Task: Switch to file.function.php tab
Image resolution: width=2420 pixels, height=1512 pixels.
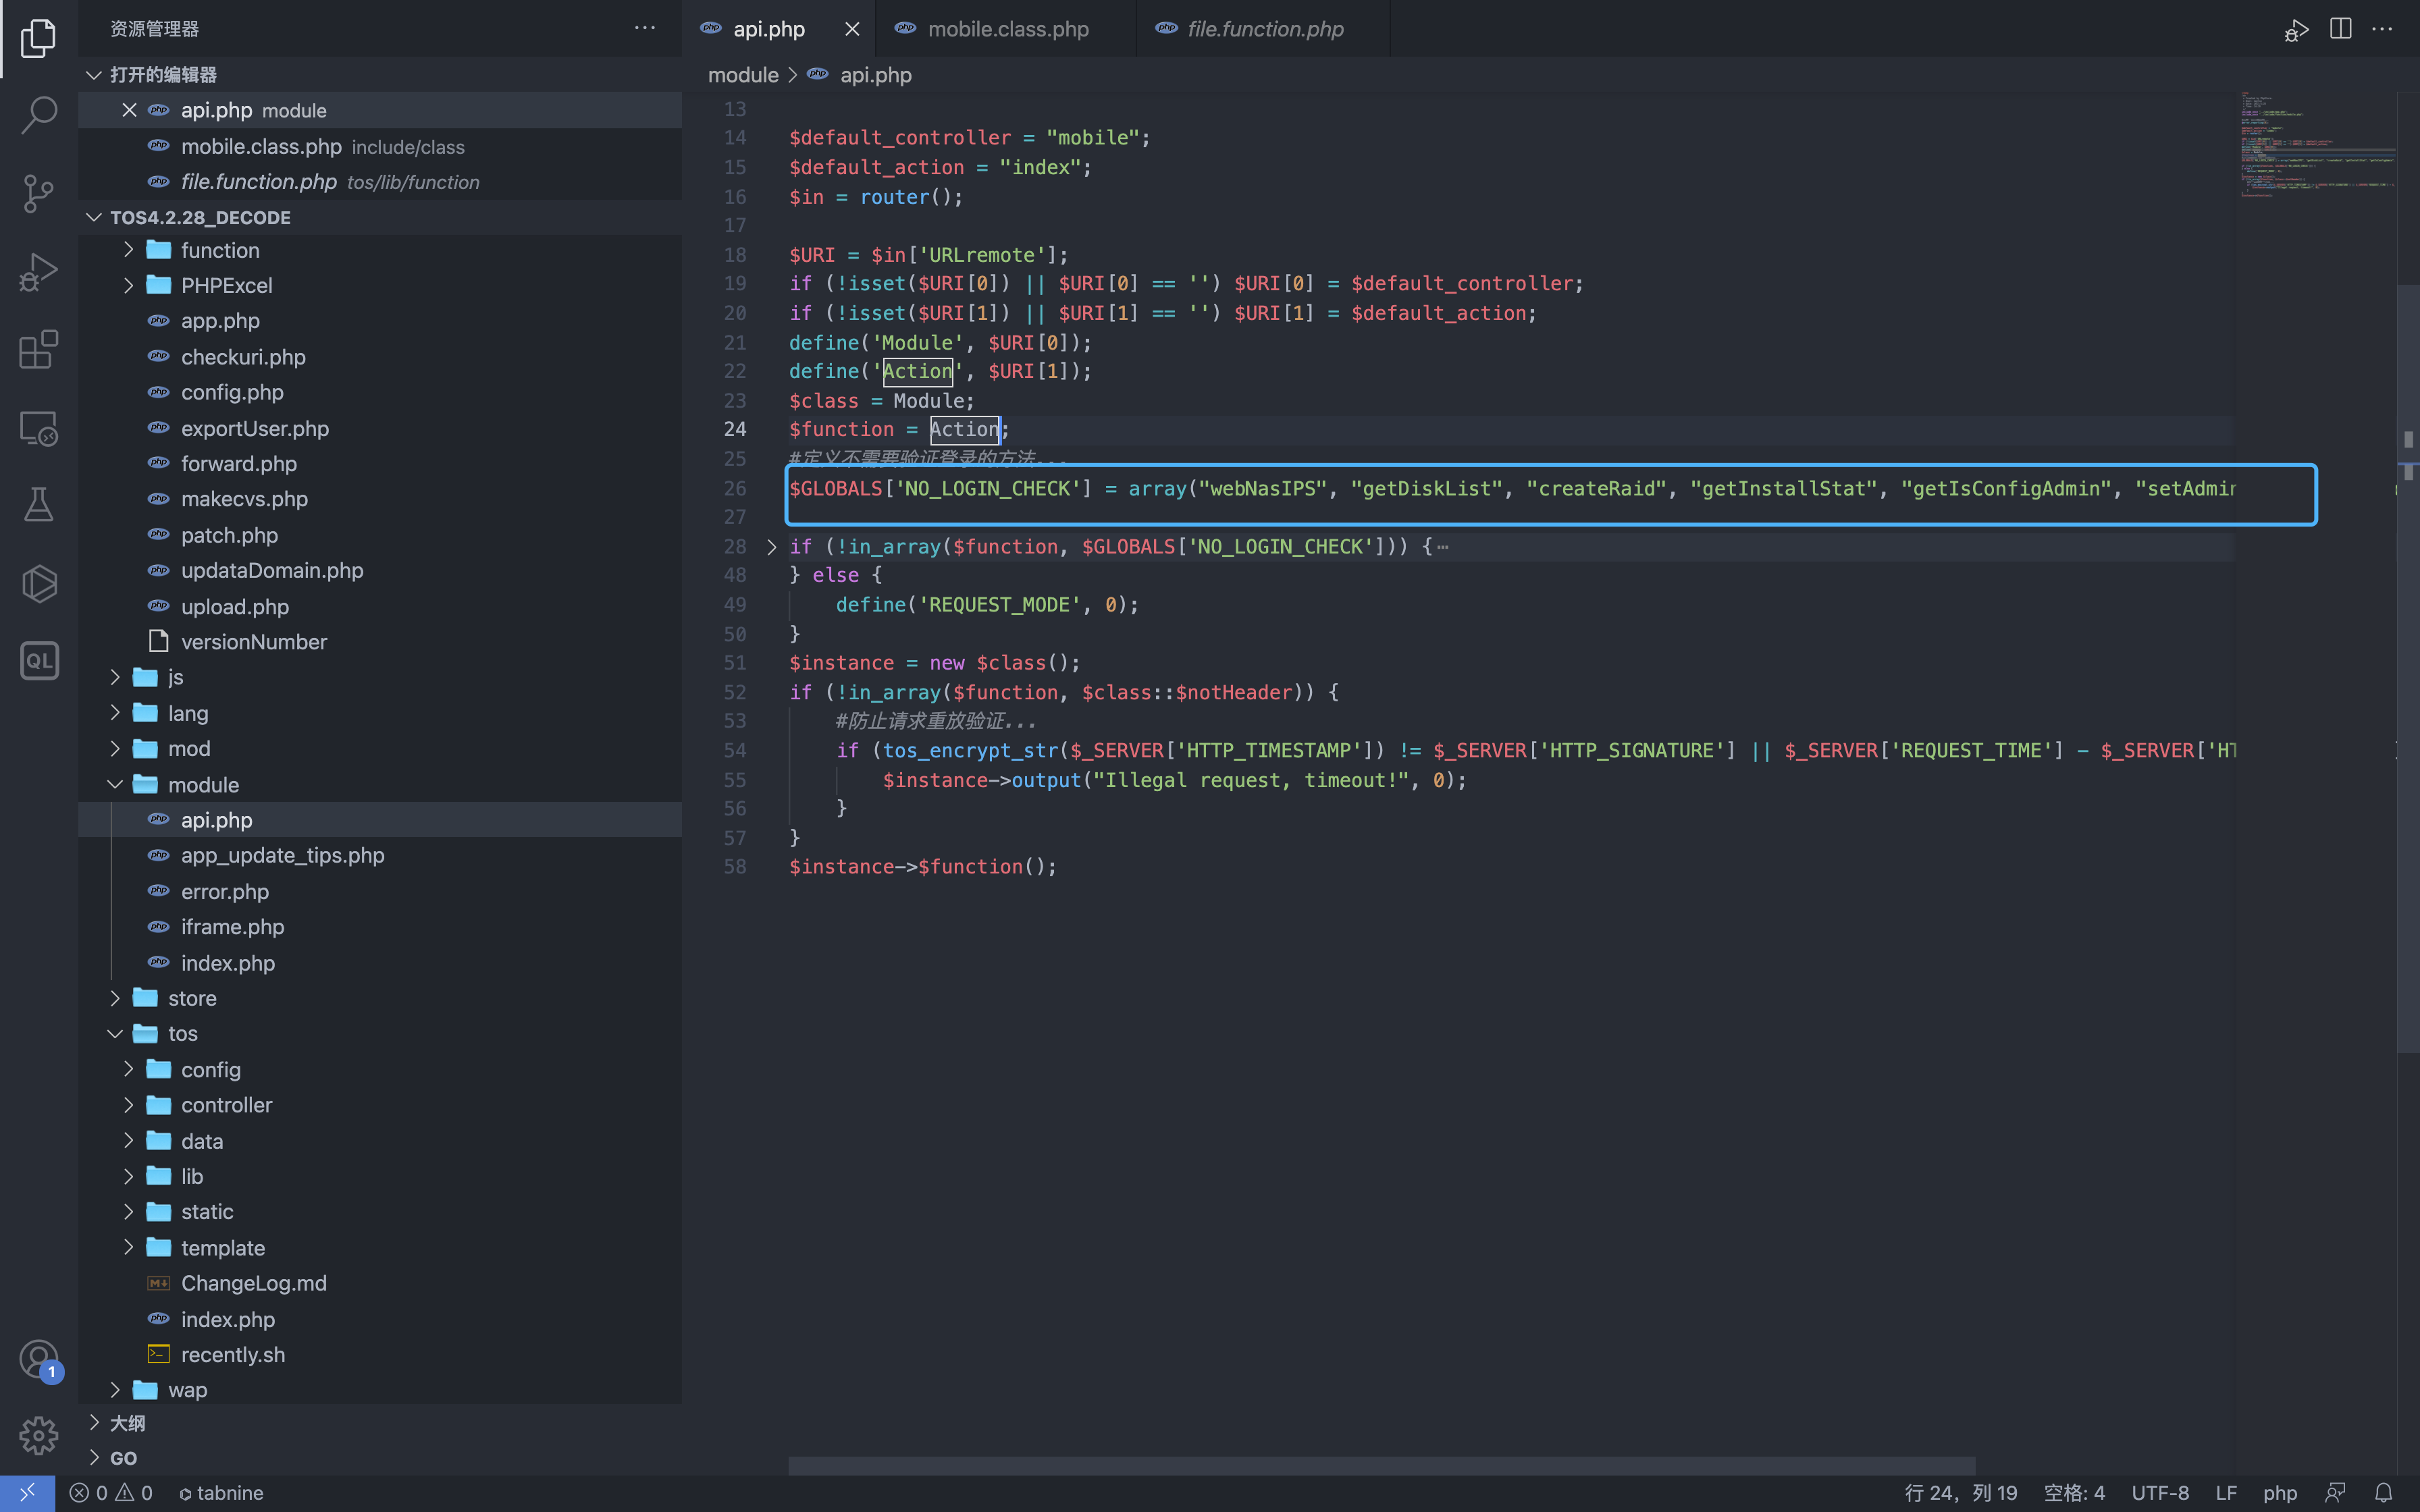Action: click(x=1264, y=29)
